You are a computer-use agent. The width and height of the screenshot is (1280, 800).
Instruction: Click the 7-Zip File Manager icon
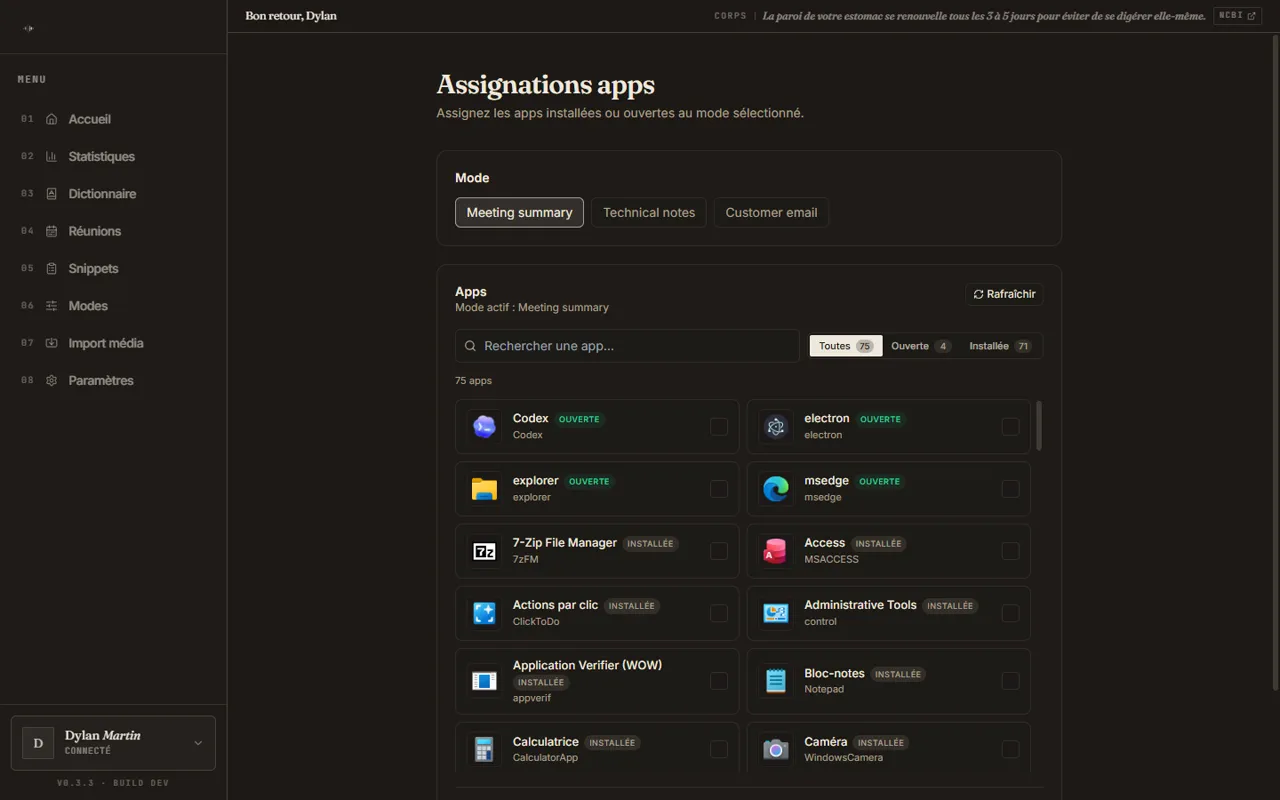pyautogui.click(x=484, y=551)
